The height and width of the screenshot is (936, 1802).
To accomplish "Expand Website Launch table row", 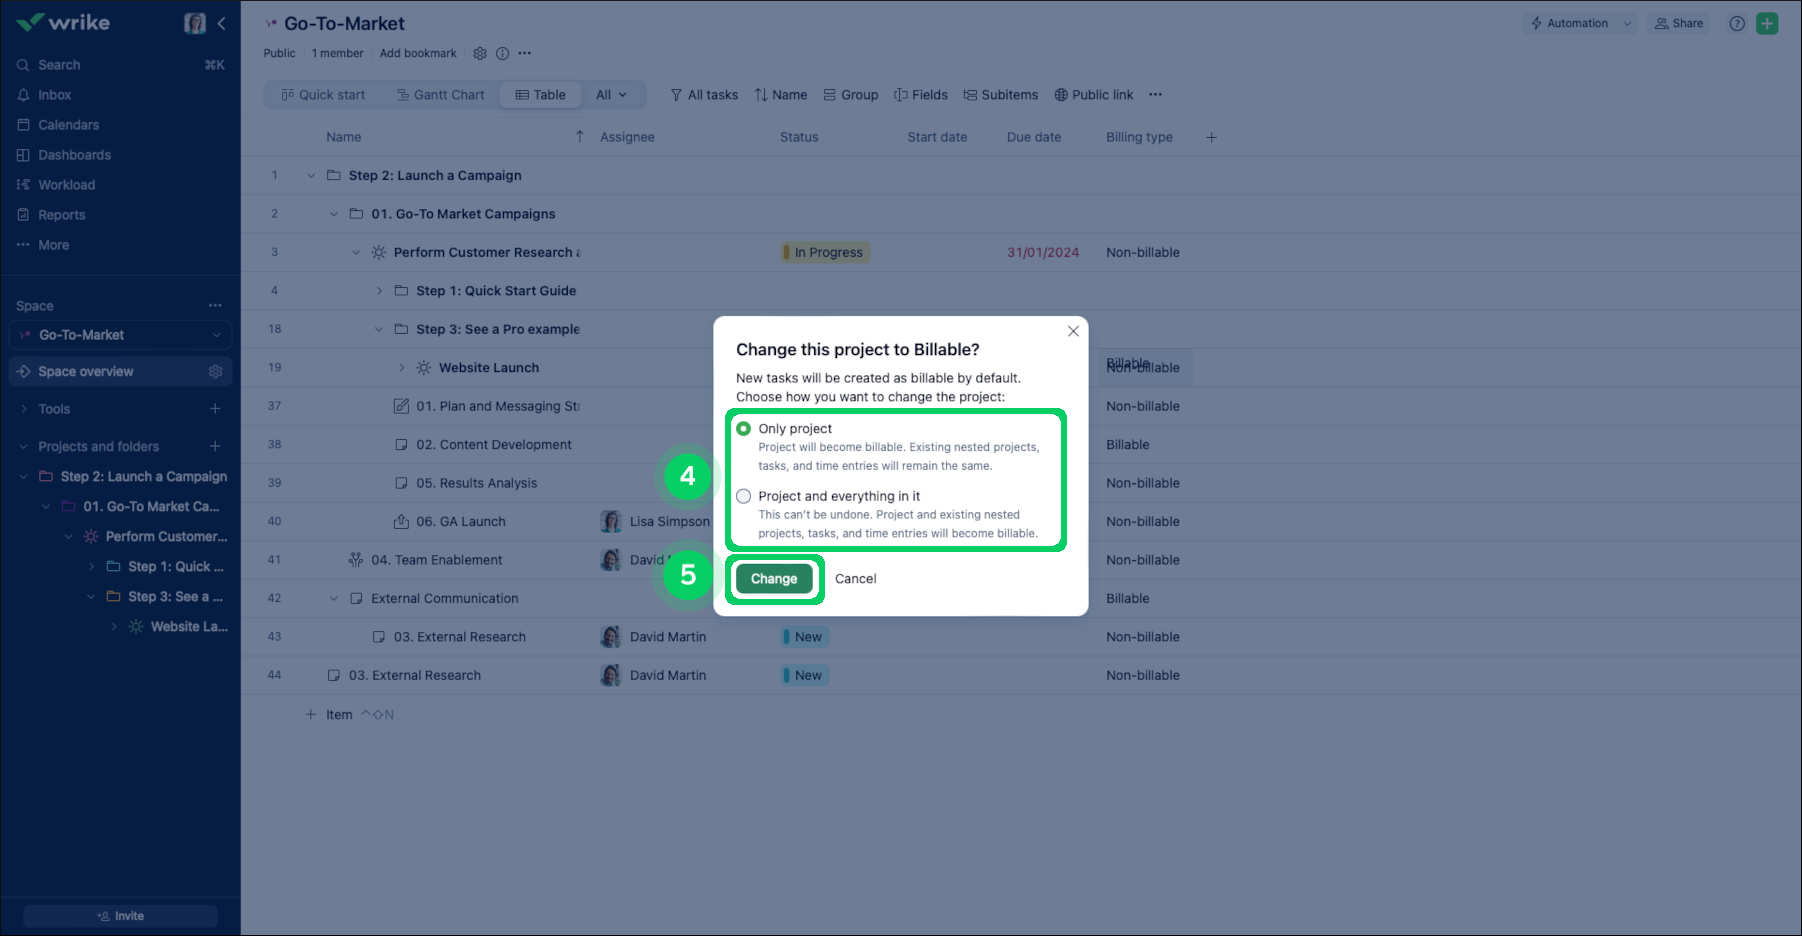I will click(x=402, y=368).
